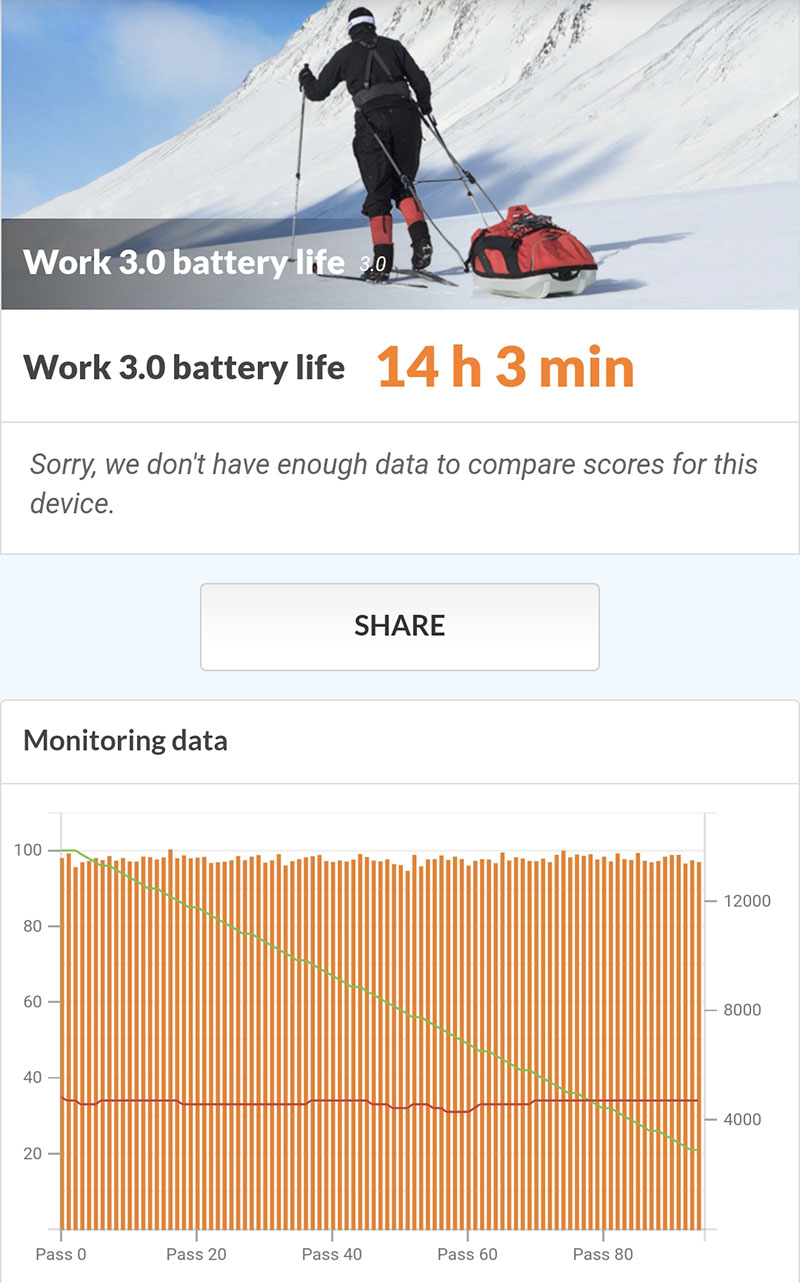This screenshot has width=800, height=1283.
Task: Select the red temperature line
Action: pyautogui.click(x=380, y=1103)
